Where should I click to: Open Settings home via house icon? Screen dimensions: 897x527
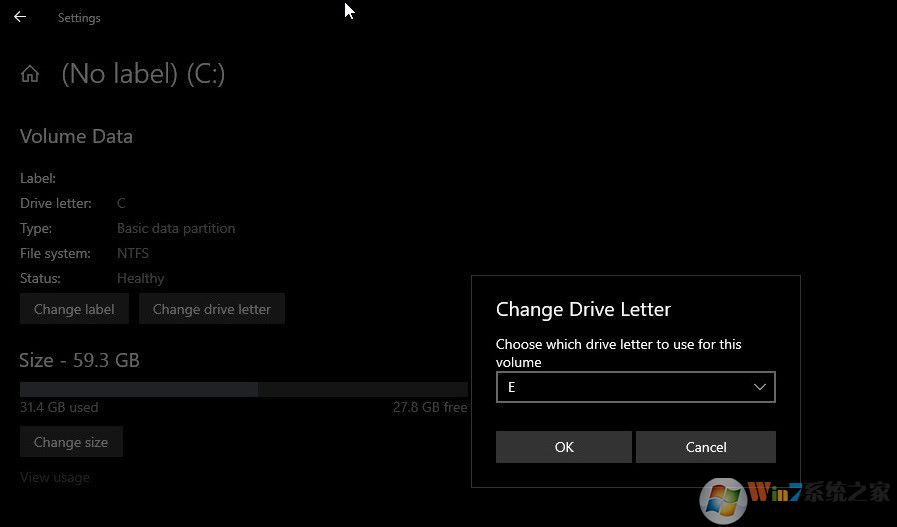[30, 74]
